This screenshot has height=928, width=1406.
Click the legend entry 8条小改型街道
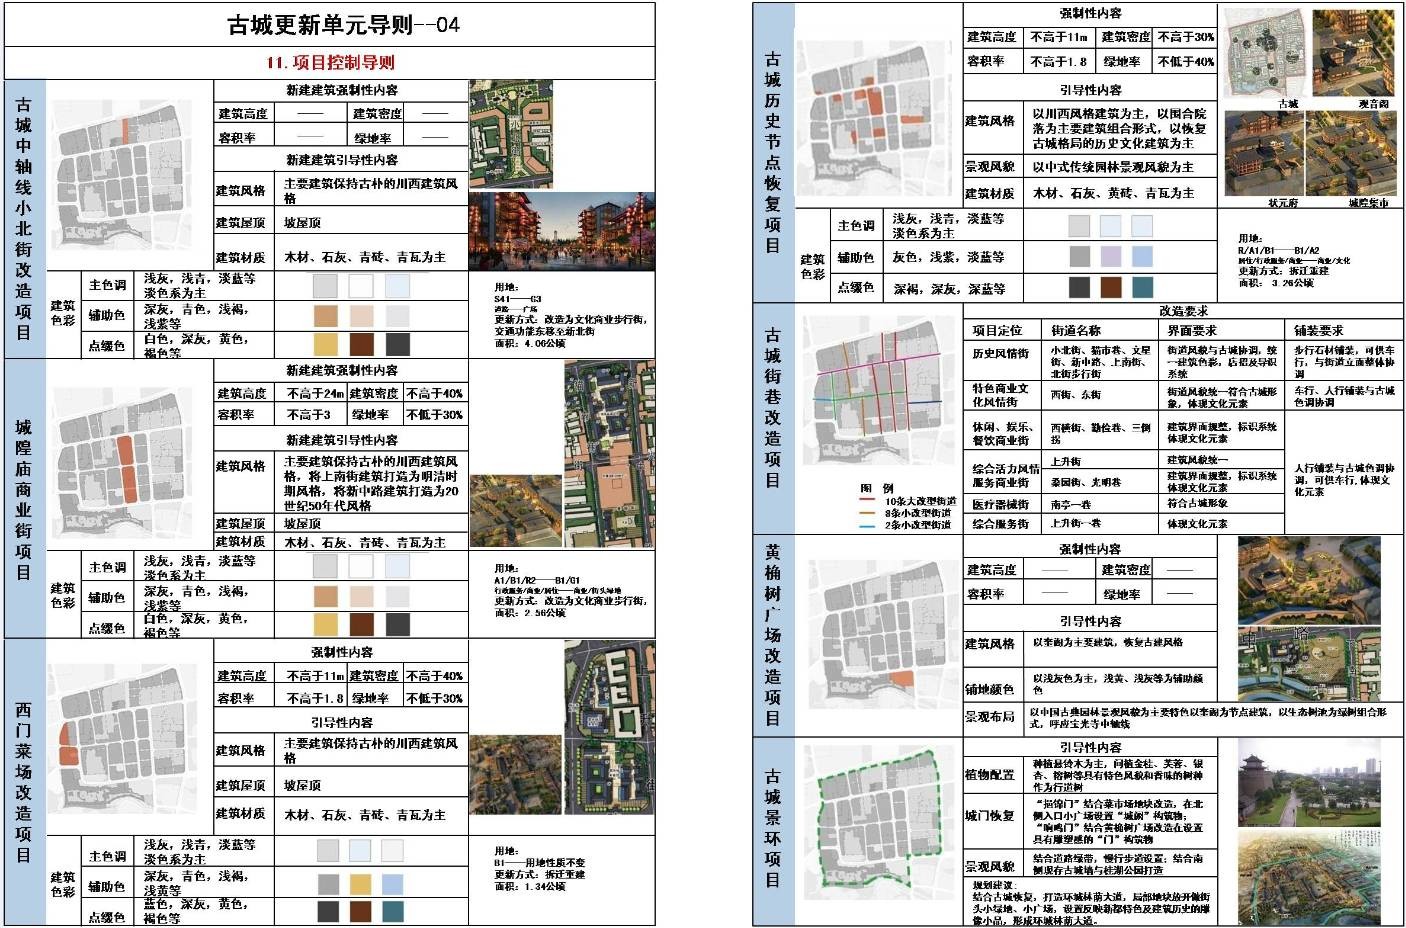click(917, 513)
